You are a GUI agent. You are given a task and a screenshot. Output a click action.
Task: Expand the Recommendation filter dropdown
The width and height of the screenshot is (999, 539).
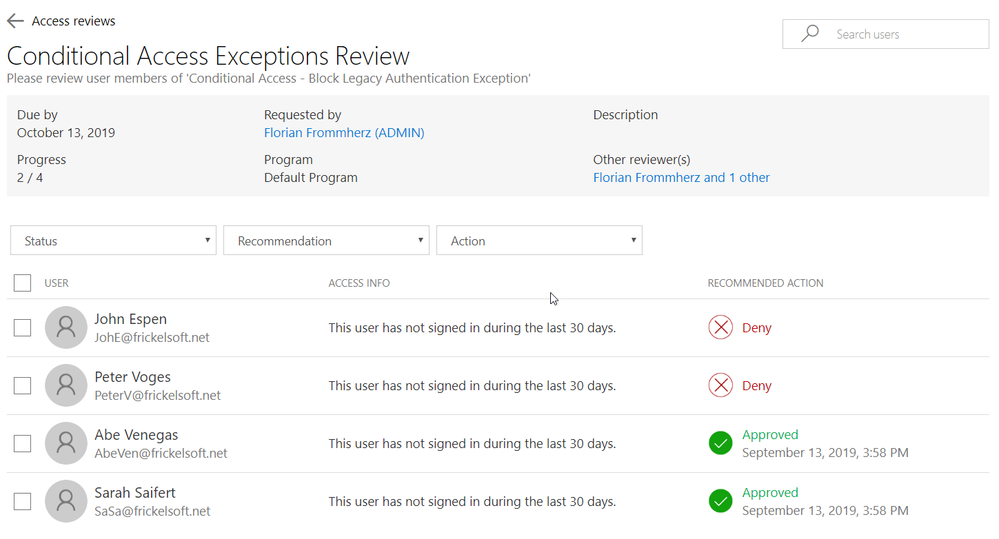pyautogui.click(x=326, y=241)
